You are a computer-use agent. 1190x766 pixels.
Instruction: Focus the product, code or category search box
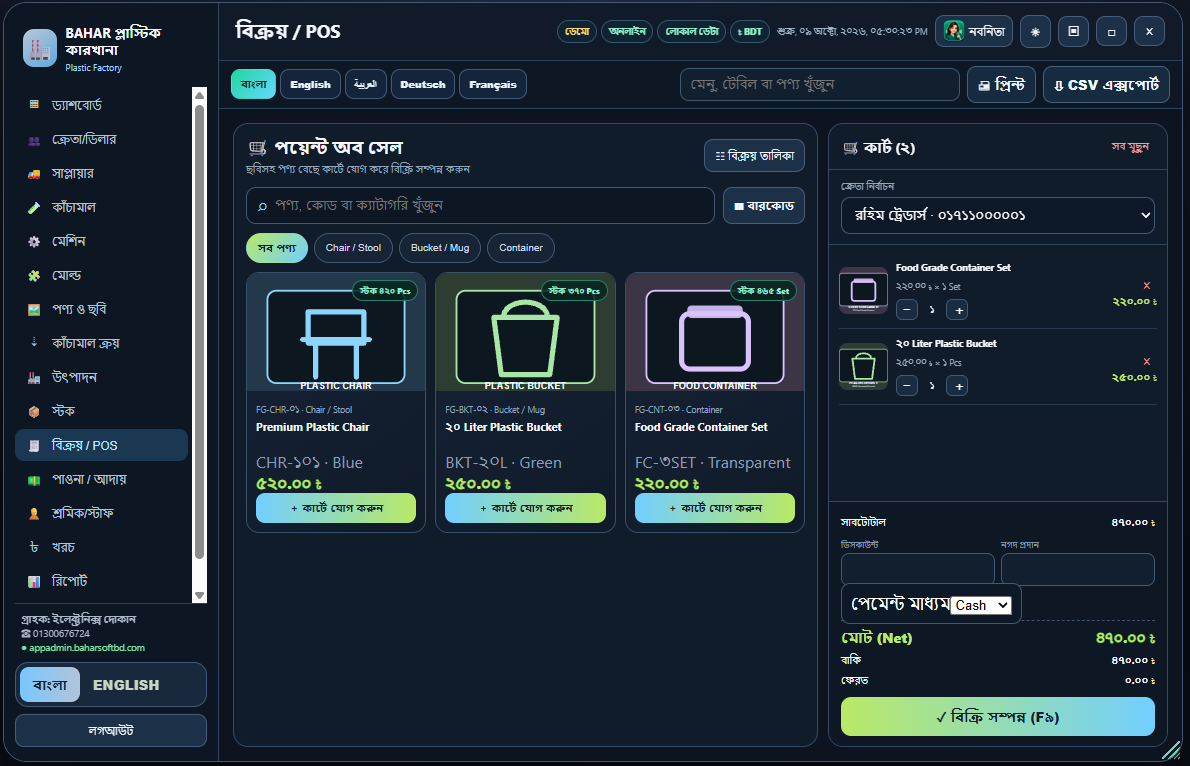pos(480,206)
